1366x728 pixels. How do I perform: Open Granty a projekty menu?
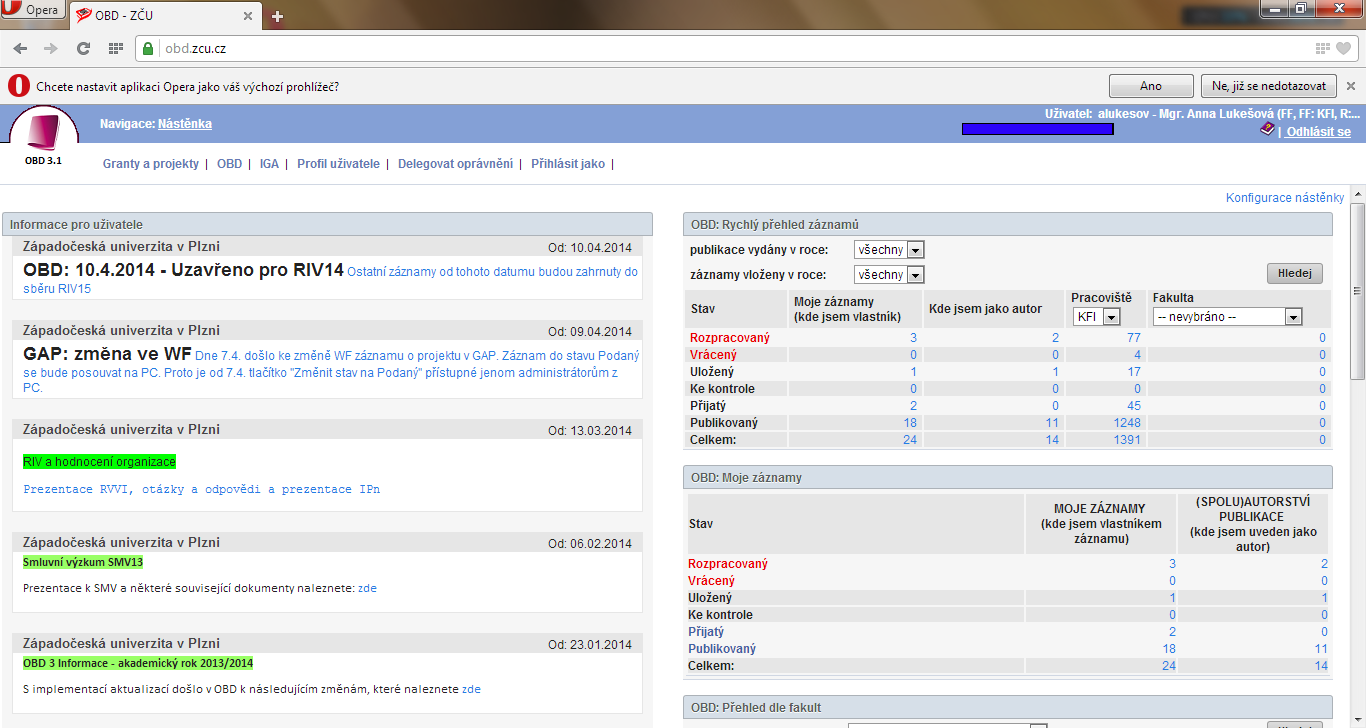click(151, 164)
